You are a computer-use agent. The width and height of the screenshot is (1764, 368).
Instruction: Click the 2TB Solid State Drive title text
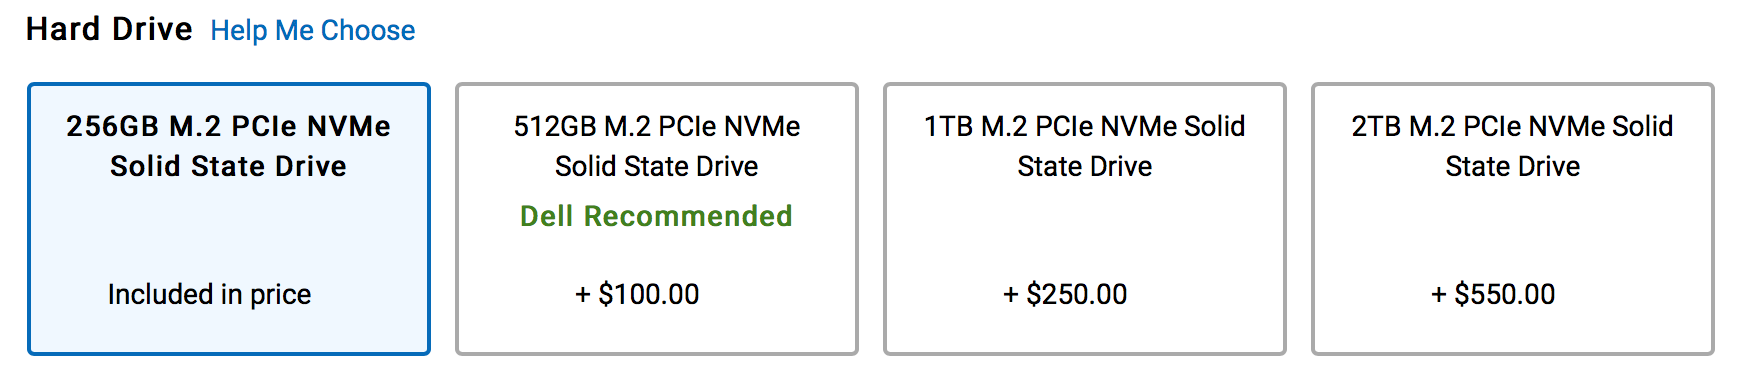1513,146
